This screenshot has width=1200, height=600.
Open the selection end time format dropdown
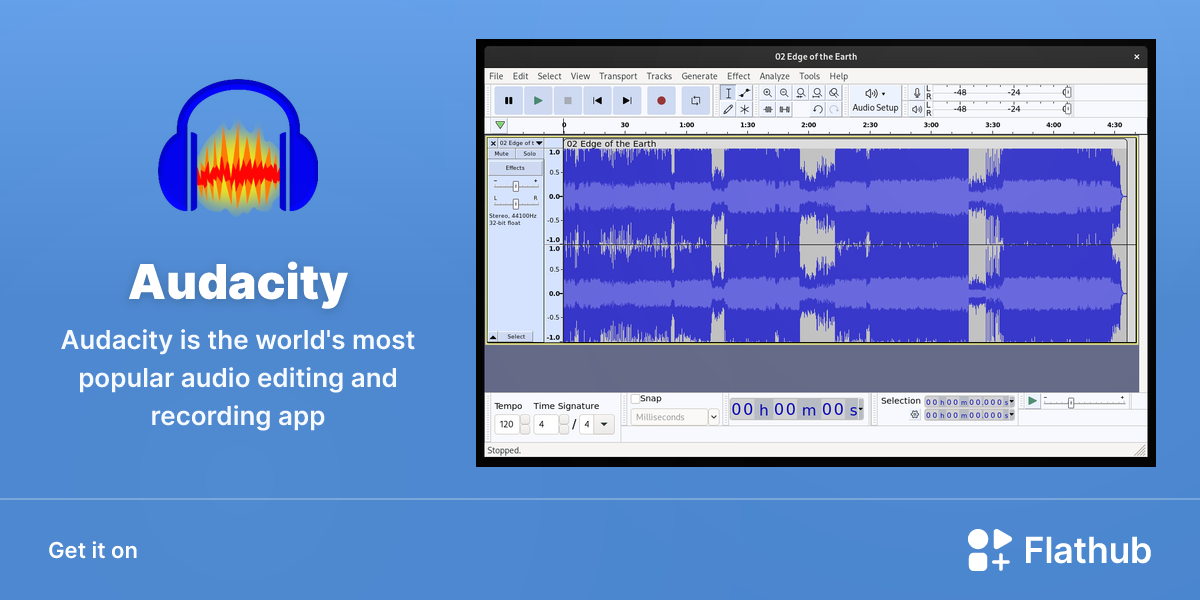(1011, 414)
